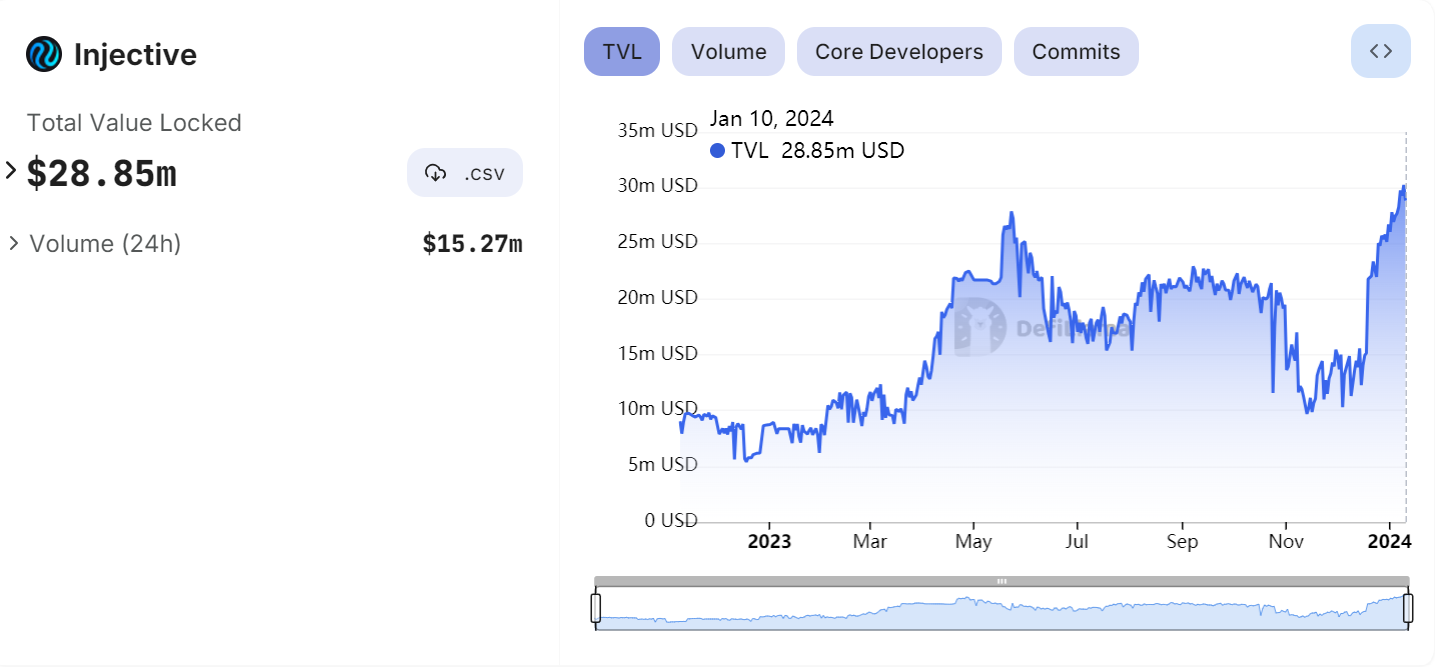Click the left handle of range slider
The image size is (1435, 667).
click(x=596, y=608)
